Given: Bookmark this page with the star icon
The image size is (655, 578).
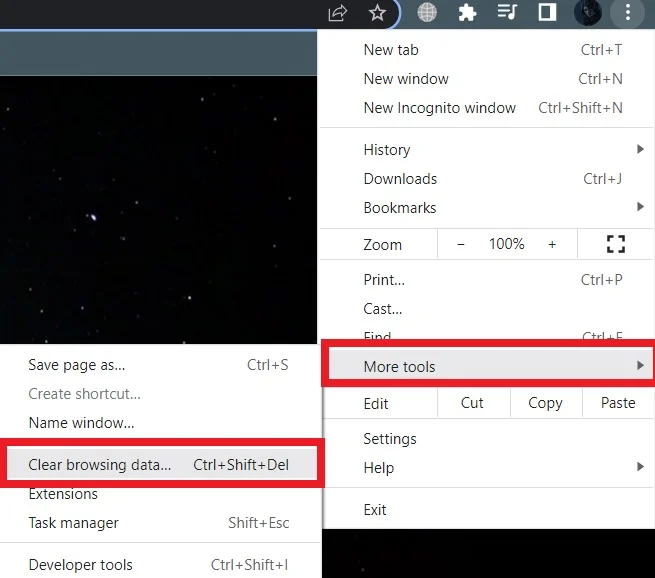Looking at the screenshot, I should coord(377,13).
